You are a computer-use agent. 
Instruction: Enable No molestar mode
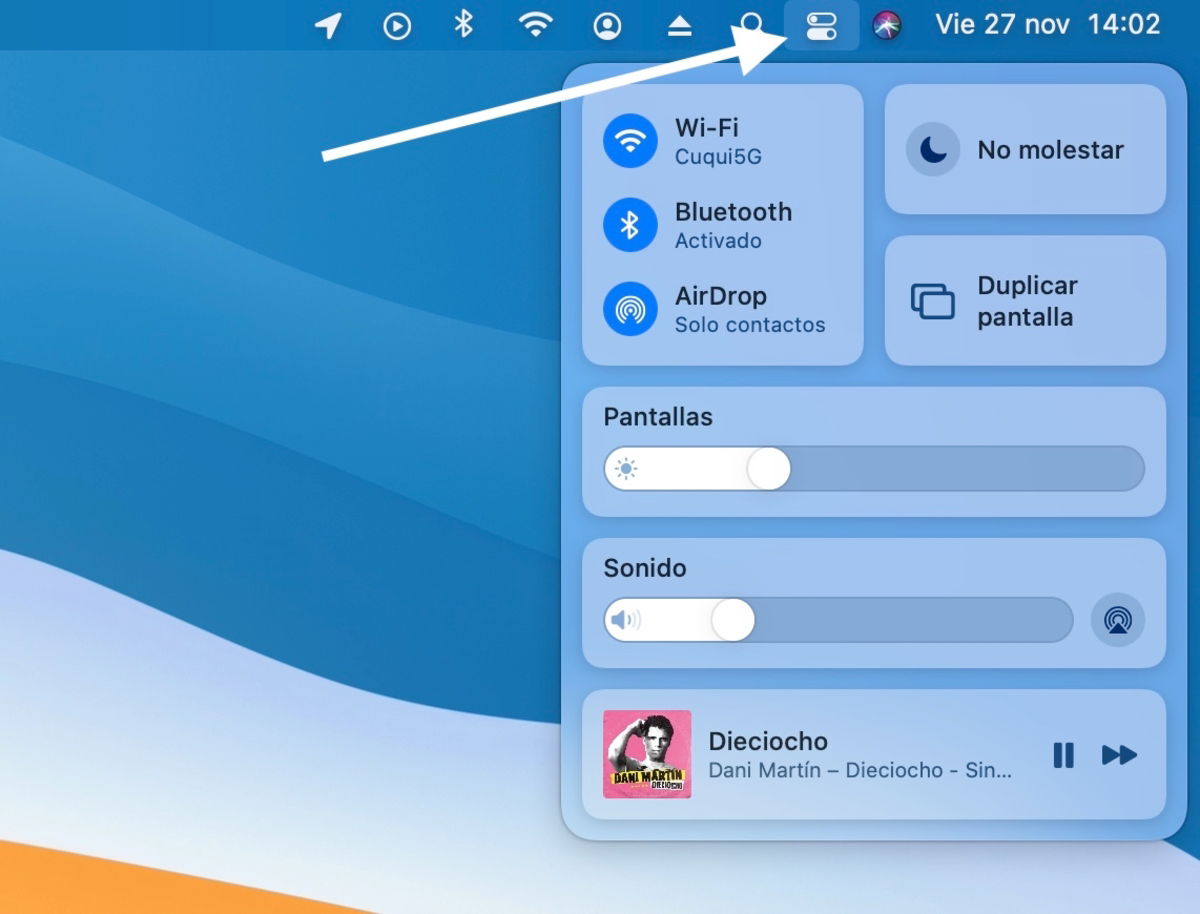933,149
